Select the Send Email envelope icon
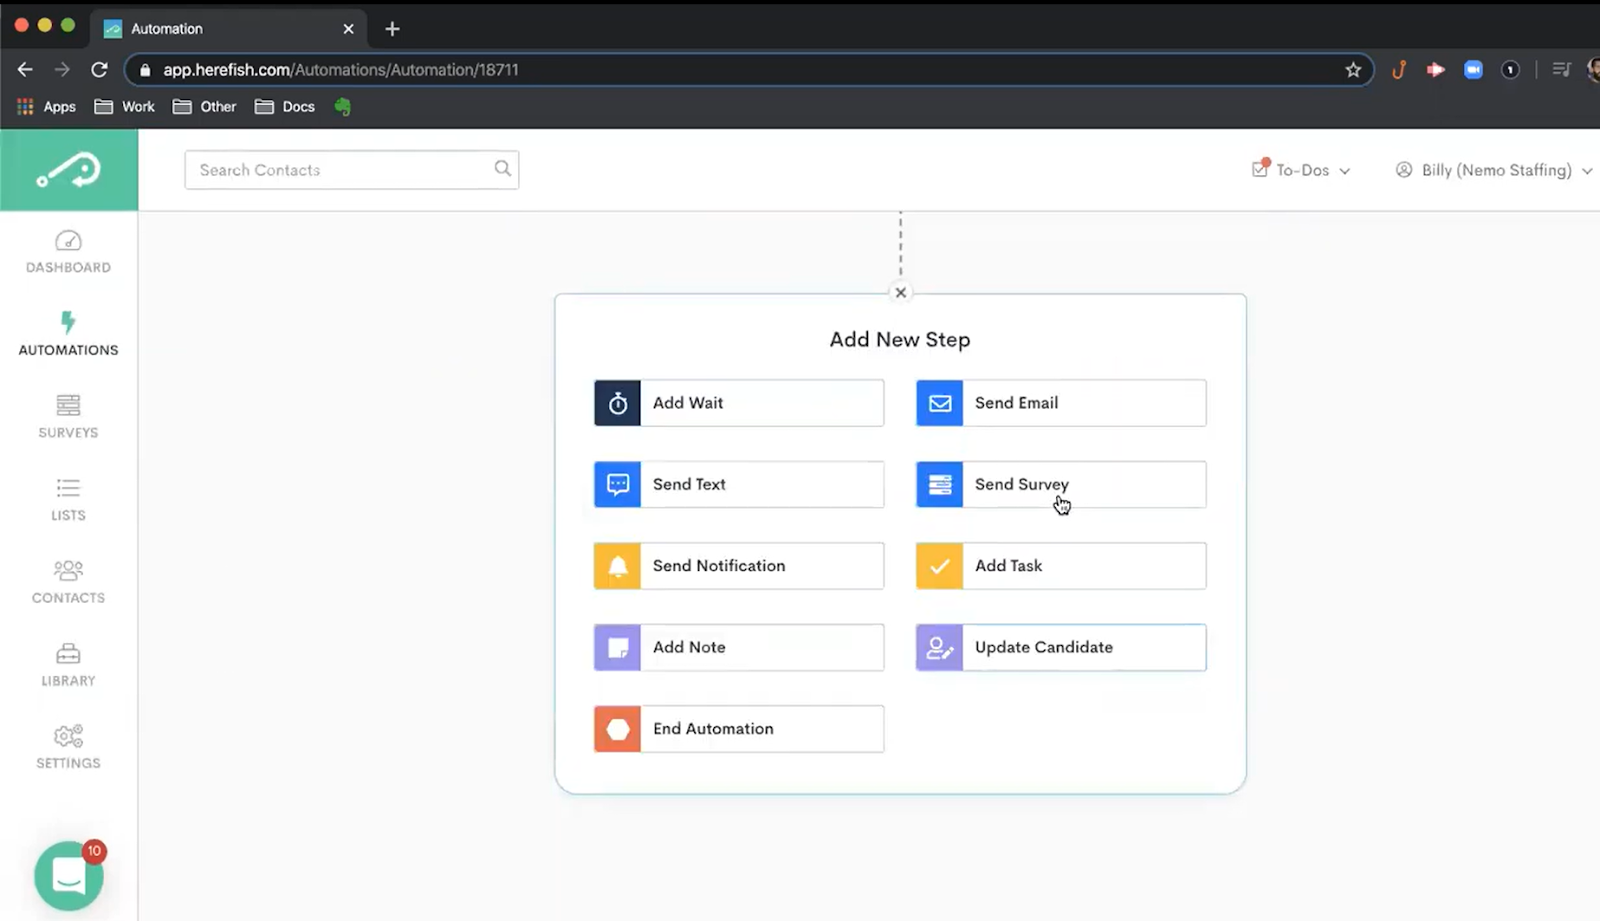1600x921 pixels. click(x=940, y=403)
